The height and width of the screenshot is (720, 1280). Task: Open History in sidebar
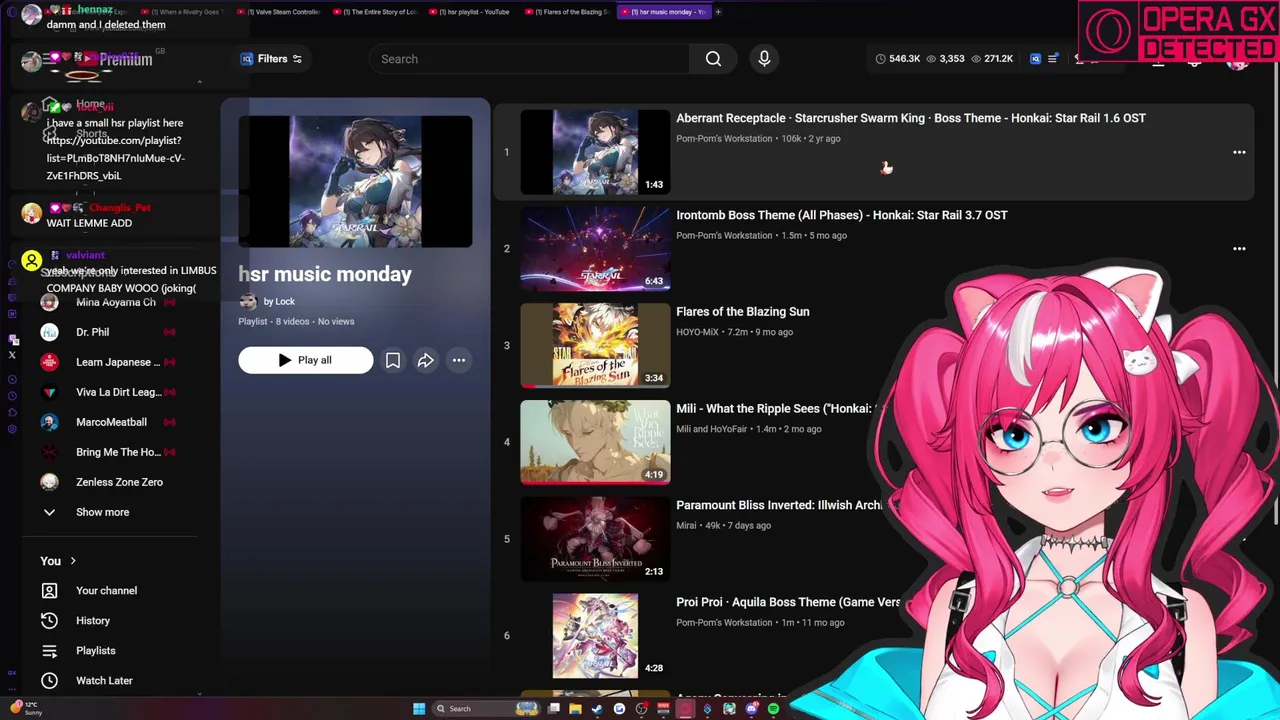pyautogui.click(x=93, y=620)
